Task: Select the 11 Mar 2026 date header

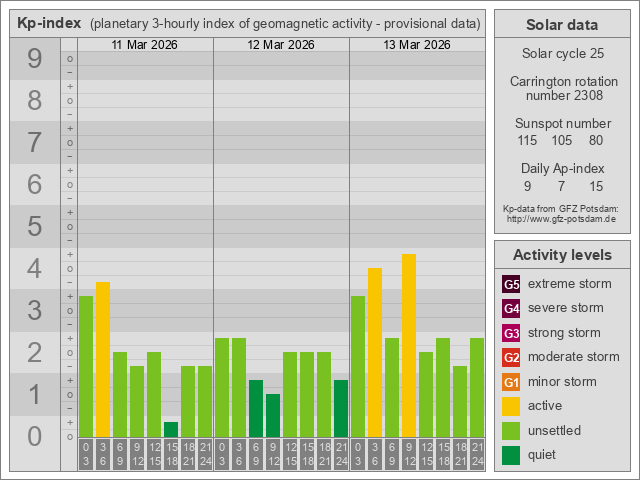Action: click(145, 45)
